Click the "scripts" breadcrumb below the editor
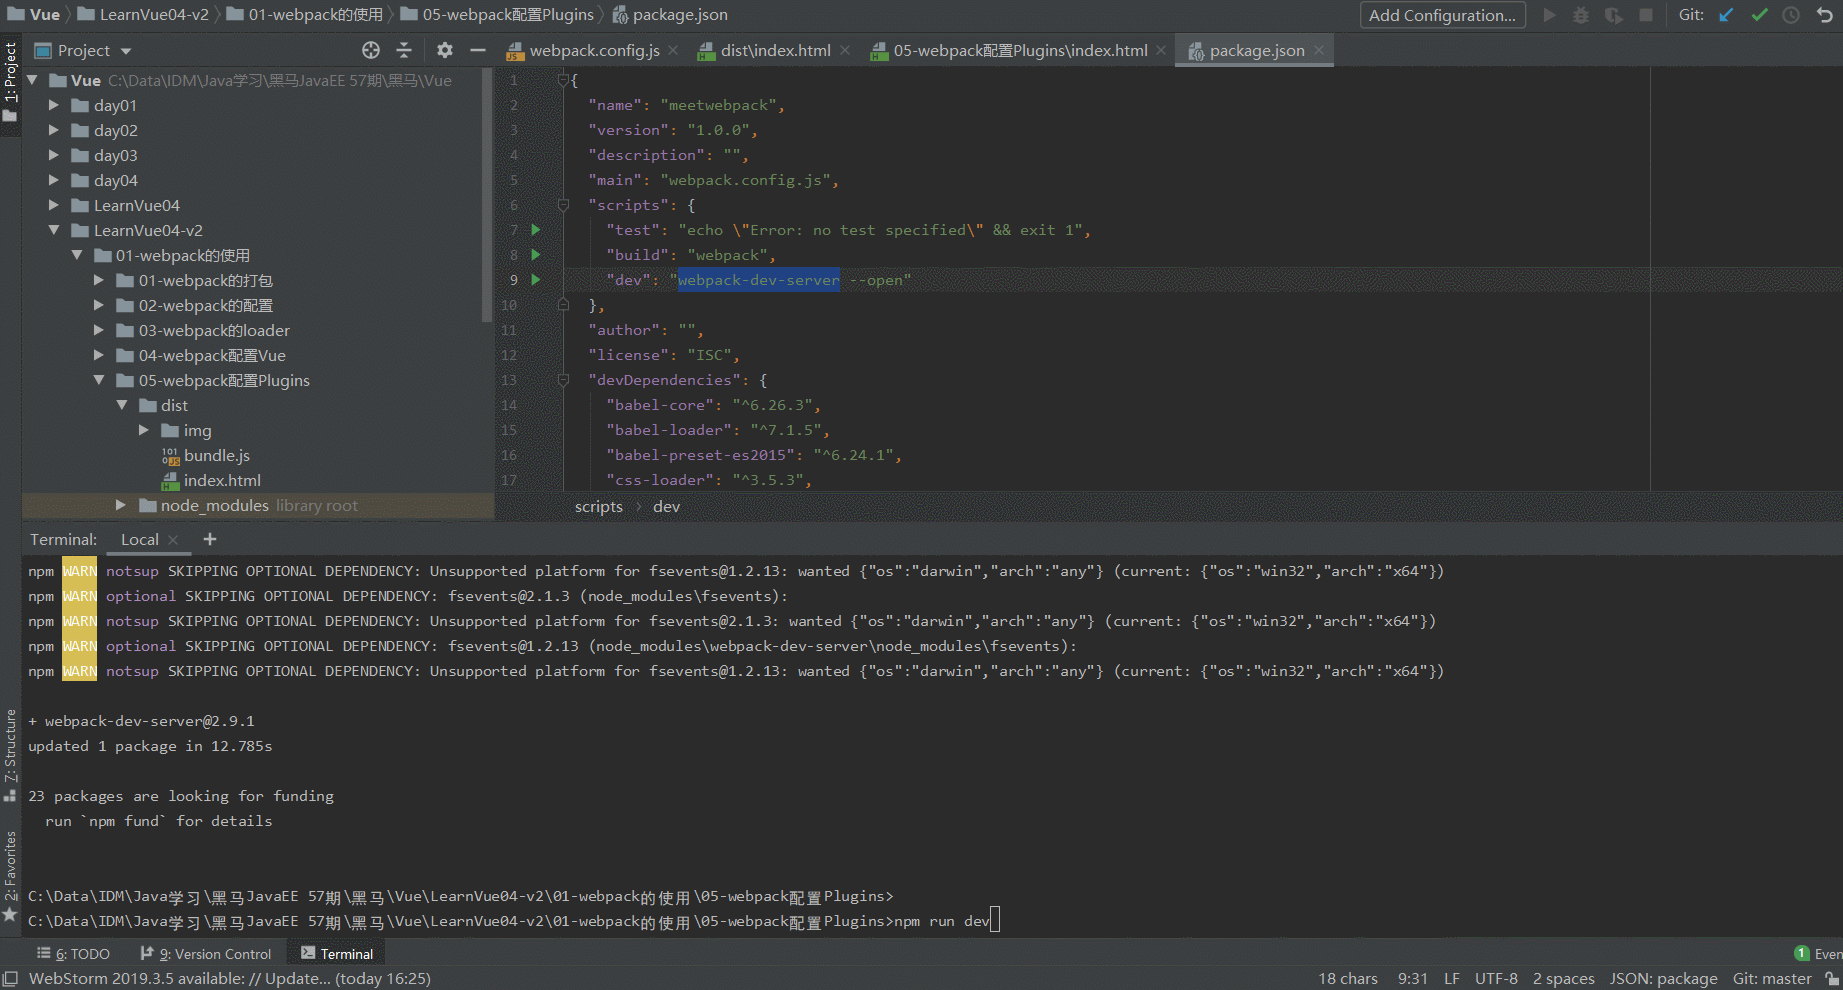Viewport: 1843px width, 990px height. [599, 507]
